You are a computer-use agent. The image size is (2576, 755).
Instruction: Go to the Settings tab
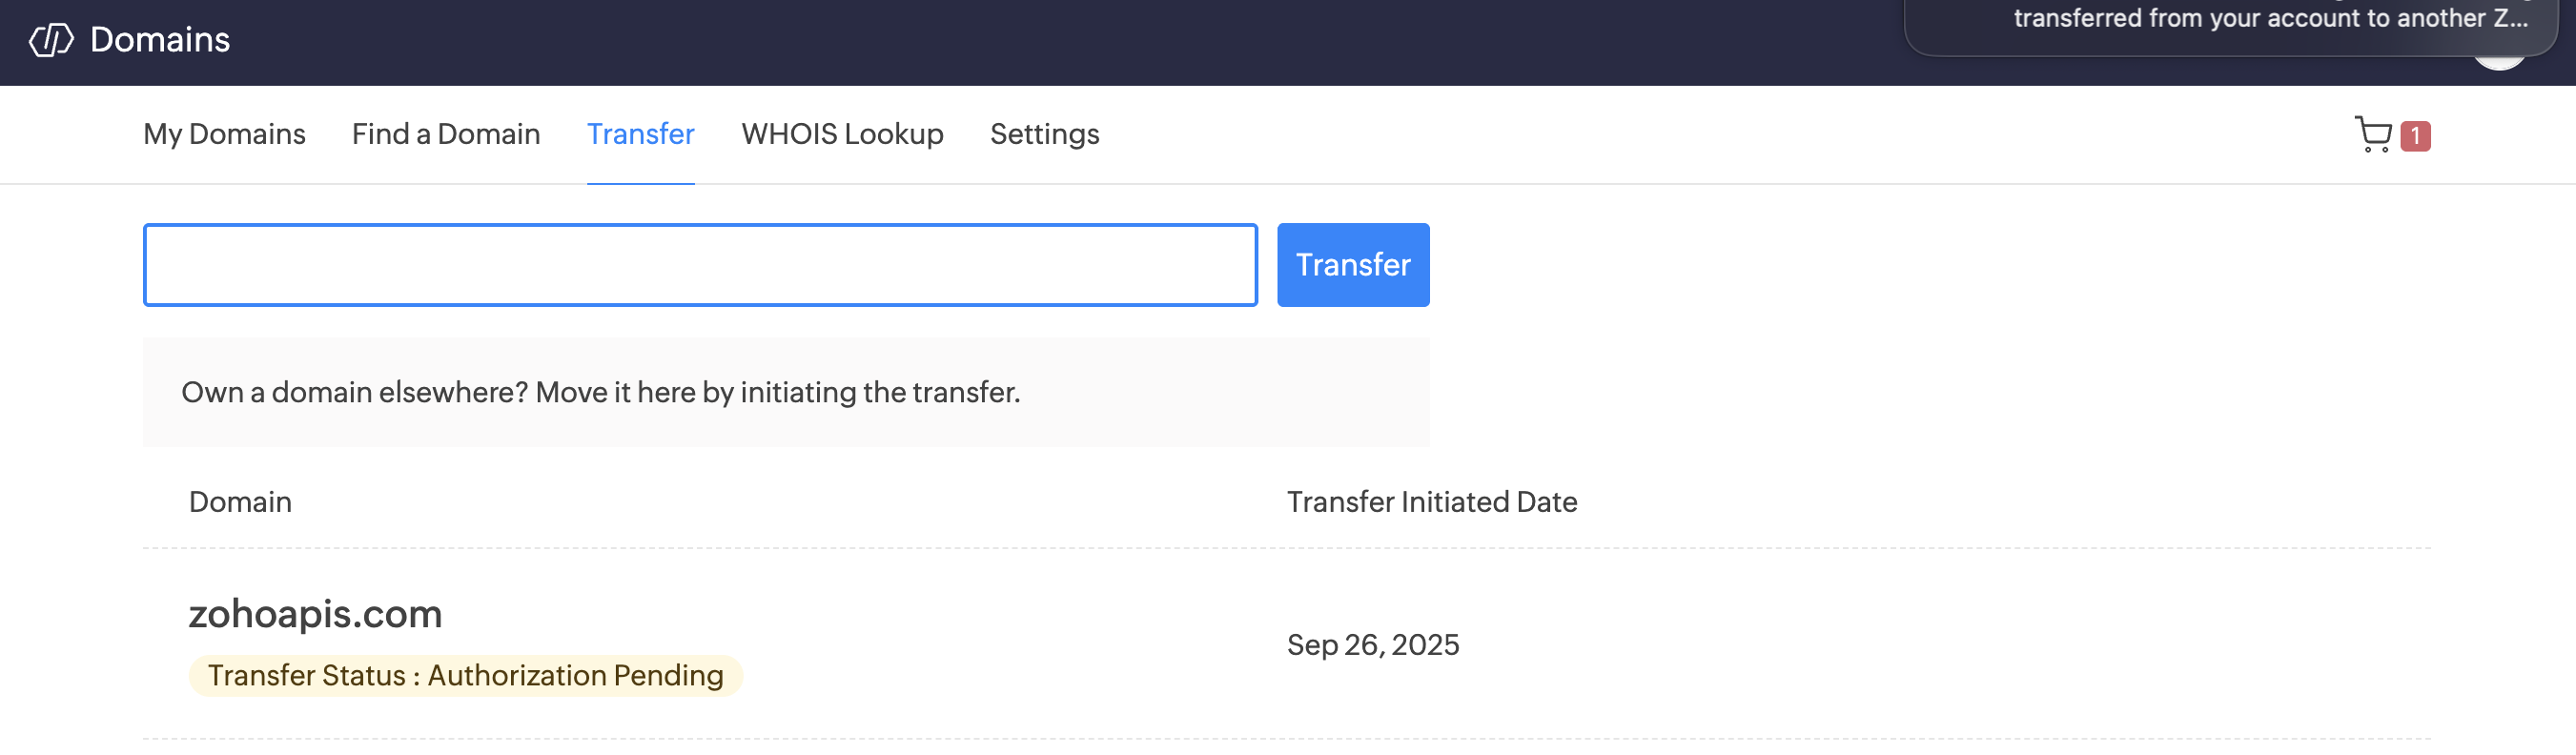1044,134
